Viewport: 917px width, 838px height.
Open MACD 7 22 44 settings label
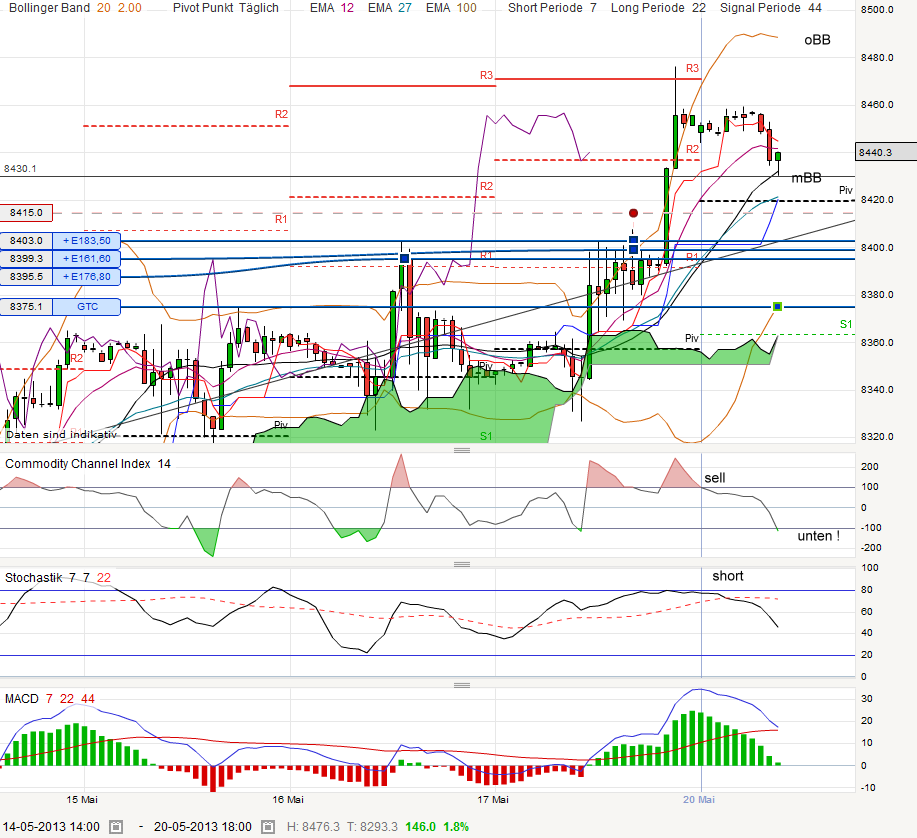click(x=50, y=699)
